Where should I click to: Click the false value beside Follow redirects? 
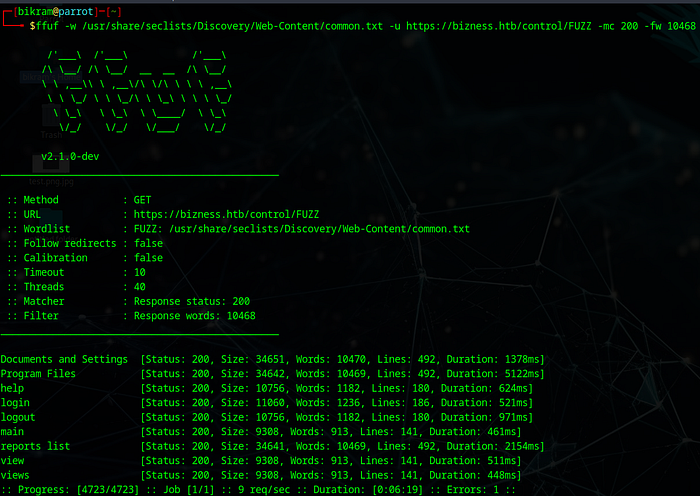pyautogui.click(x=148, y=243)
